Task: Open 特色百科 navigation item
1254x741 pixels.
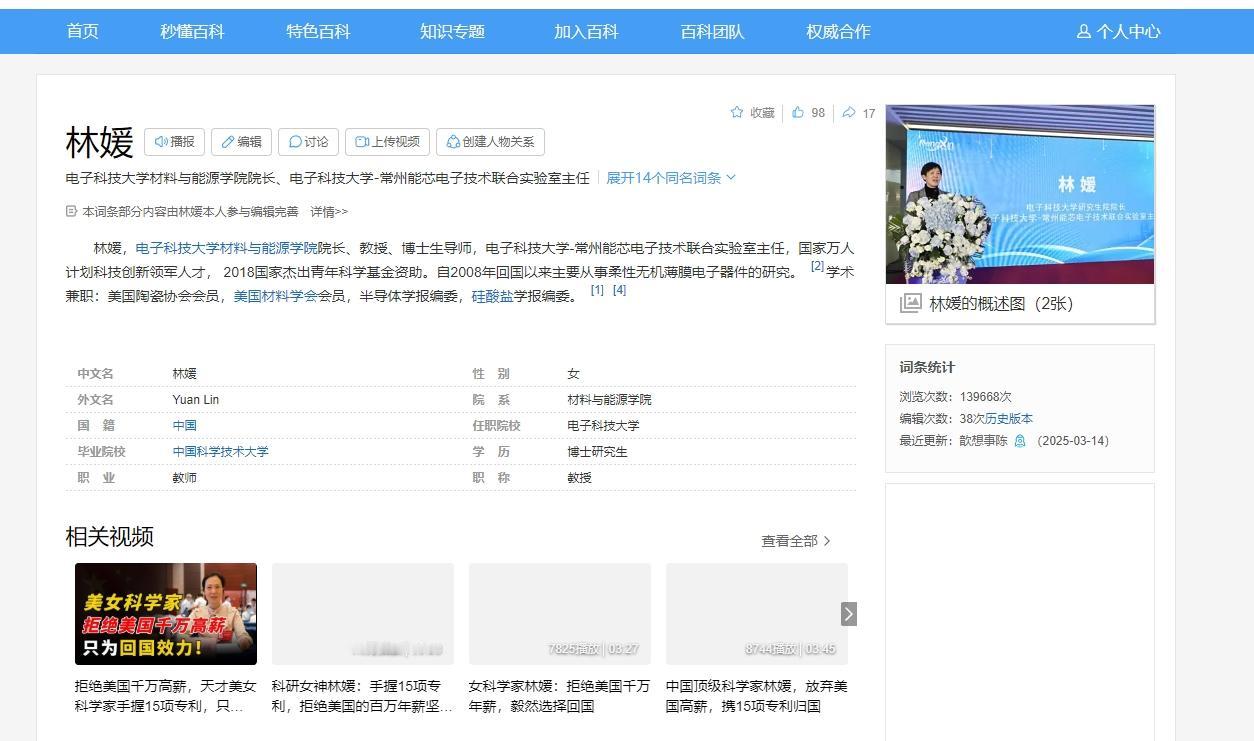Action: click(318, 32)
